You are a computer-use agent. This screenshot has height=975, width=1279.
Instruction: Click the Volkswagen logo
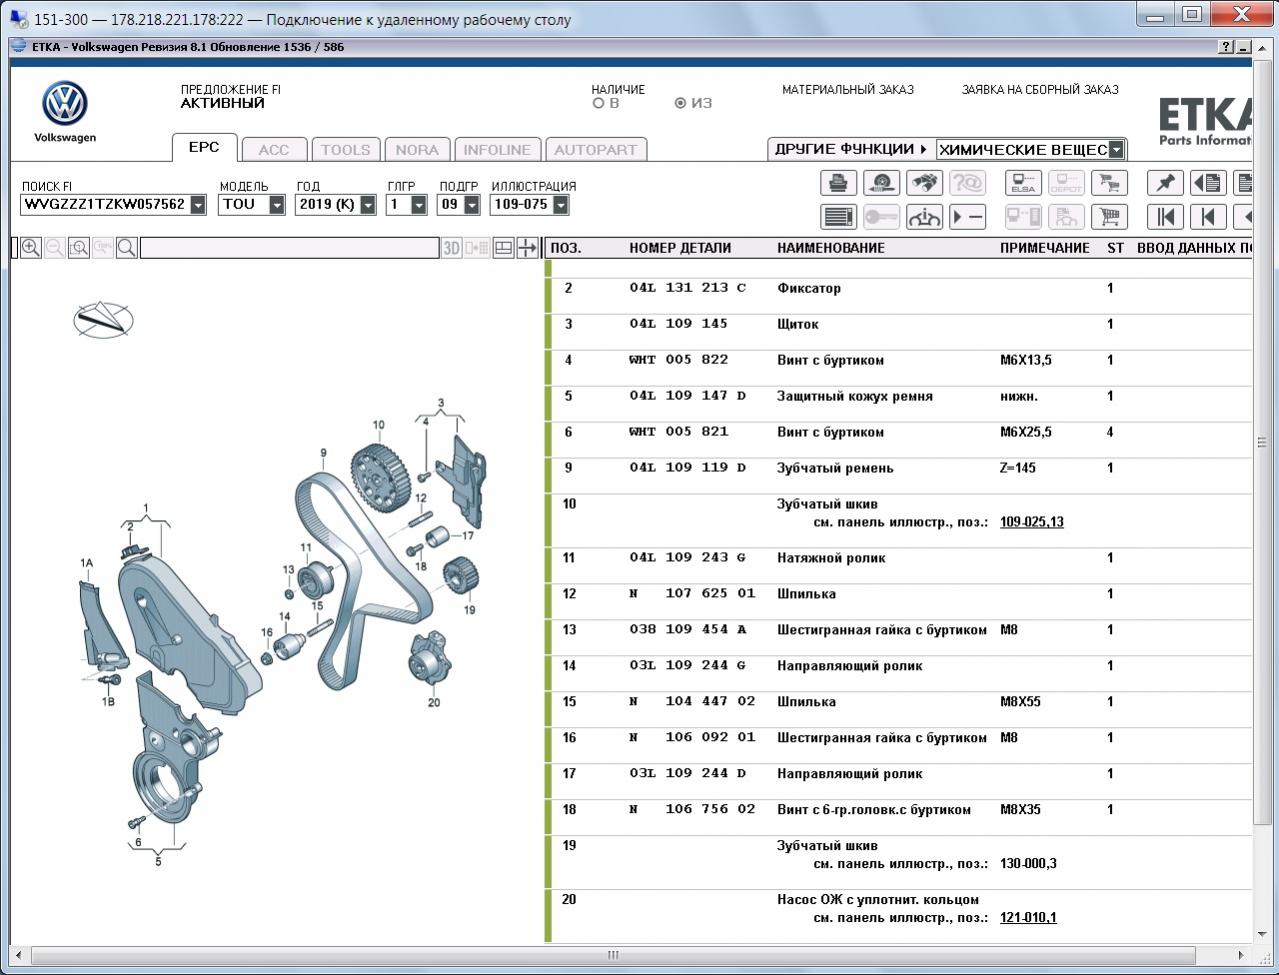65,104
